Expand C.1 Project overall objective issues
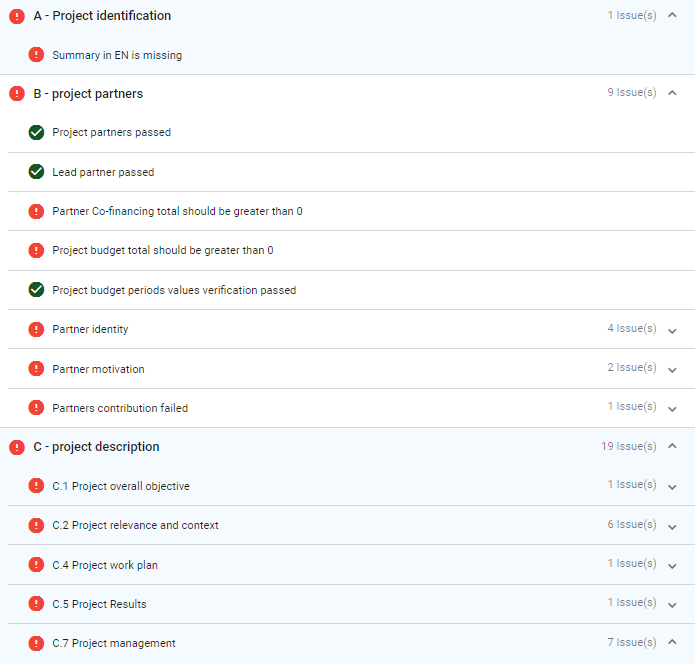This screenshot has height=664, width=696. pyautogui.click(x=672, y=486)
